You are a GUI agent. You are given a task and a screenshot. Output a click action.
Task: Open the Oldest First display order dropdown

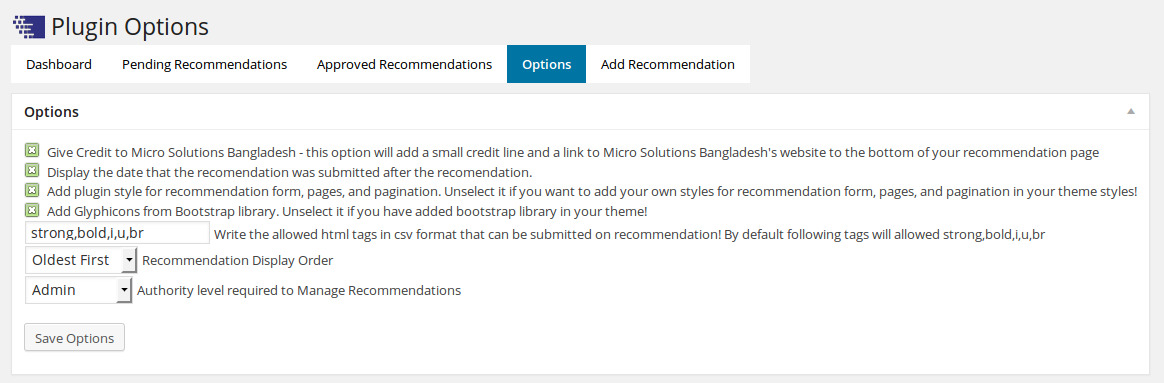81,261
